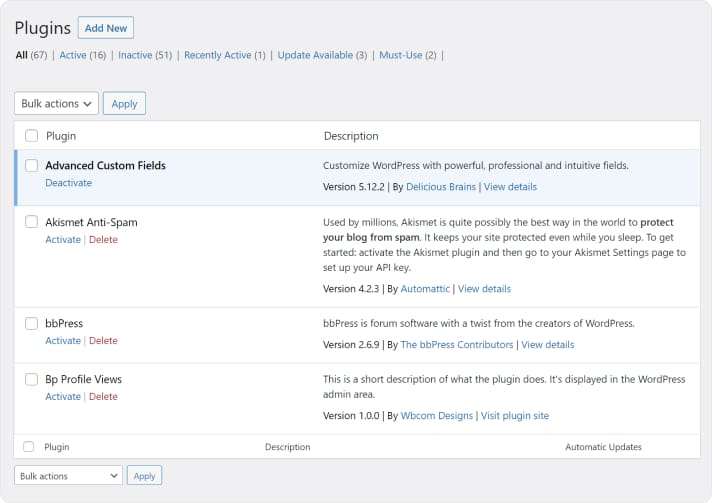The height and width of the screenshot is (503, 712).
Task: Open the bottom Bulk actions dropdown
Action: (68, 476)
